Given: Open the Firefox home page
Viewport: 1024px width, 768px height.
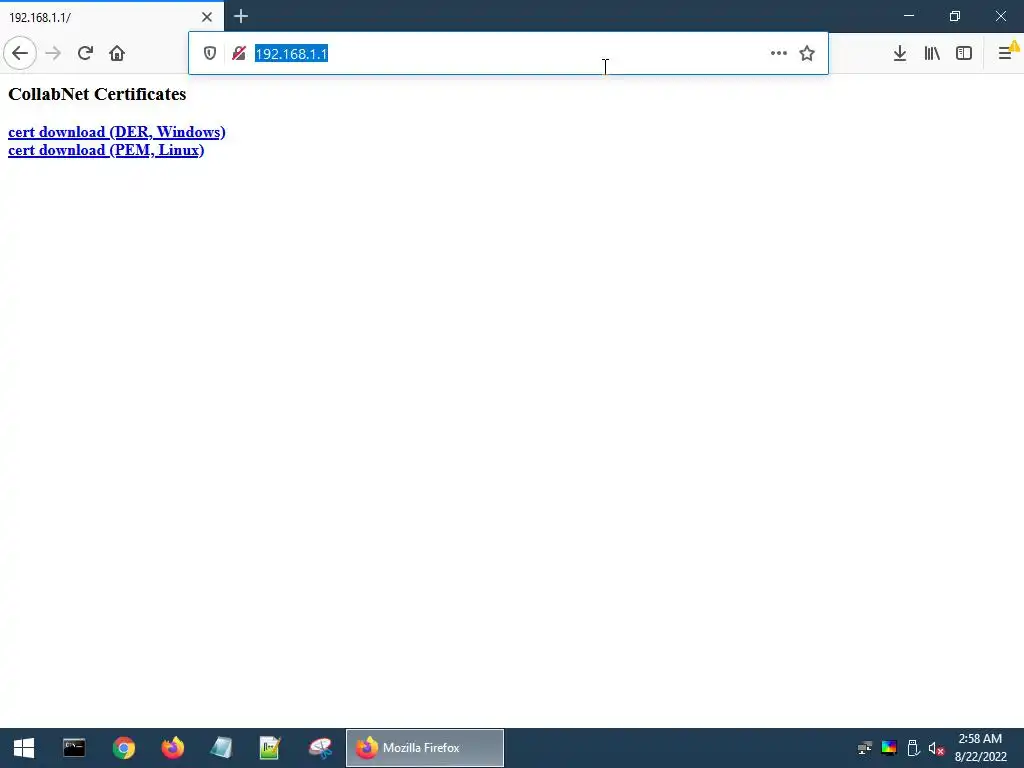Looking at the screenshot, I should (x=117, y=53).
